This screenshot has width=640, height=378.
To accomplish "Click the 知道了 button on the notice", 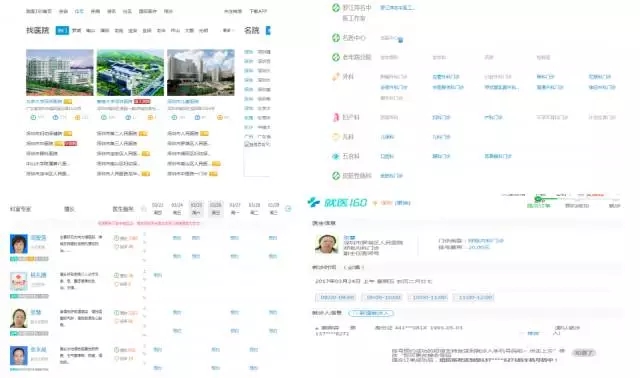I will coord(584,352).
